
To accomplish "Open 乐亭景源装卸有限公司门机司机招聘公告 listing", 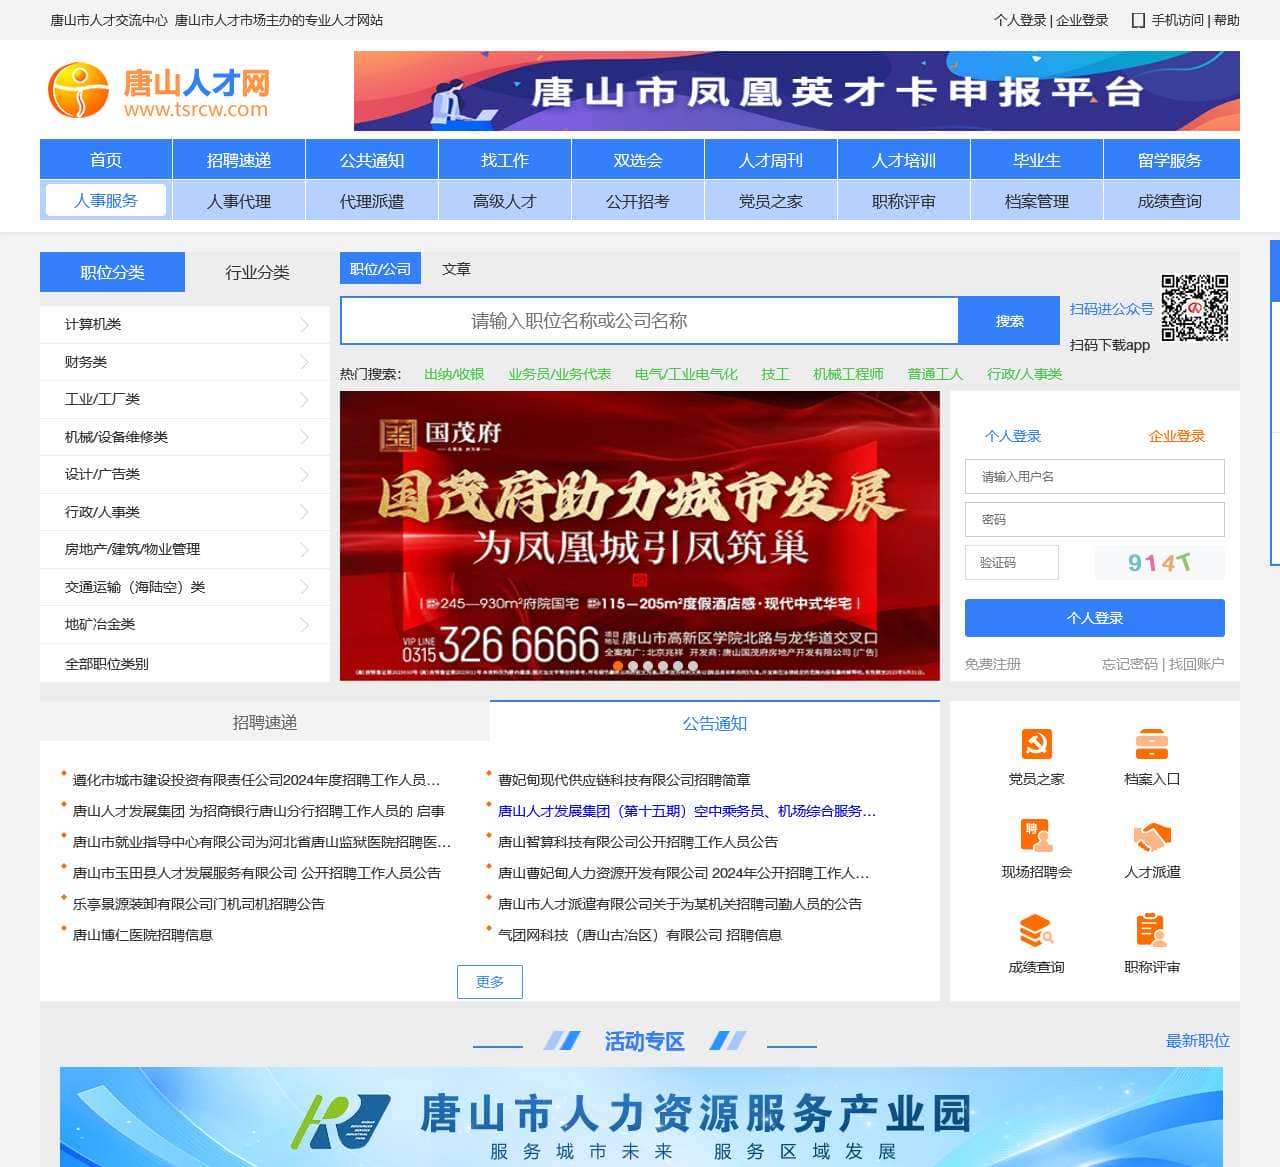I will [199, 904].
